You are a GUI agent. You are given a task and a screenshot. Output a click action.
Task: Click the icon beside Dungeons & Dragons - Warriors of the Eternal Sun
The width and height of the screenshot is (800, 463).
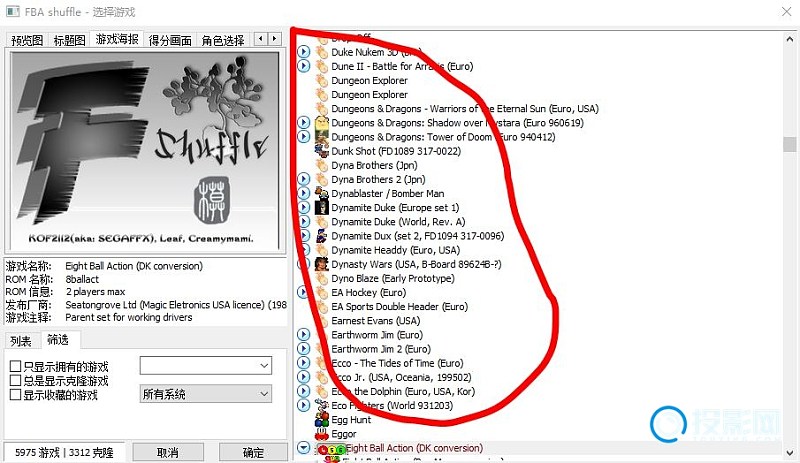point(321,109)
